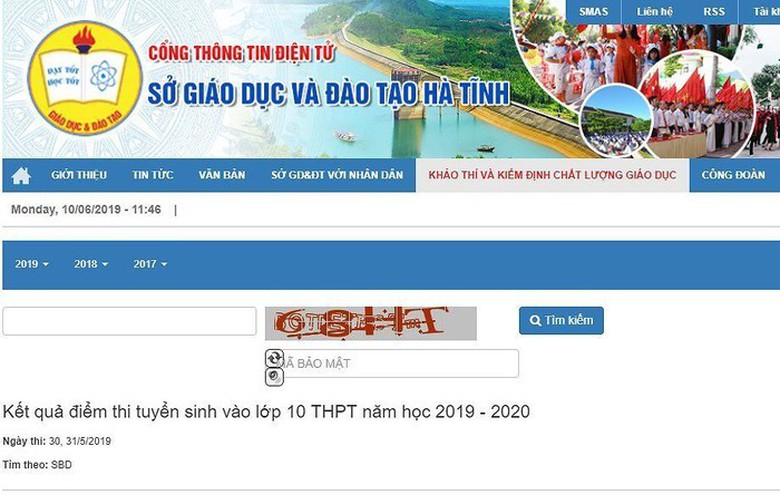Expand the 2019 dropdown
Screen dimensions: 780x504
(x=32, y=264)
